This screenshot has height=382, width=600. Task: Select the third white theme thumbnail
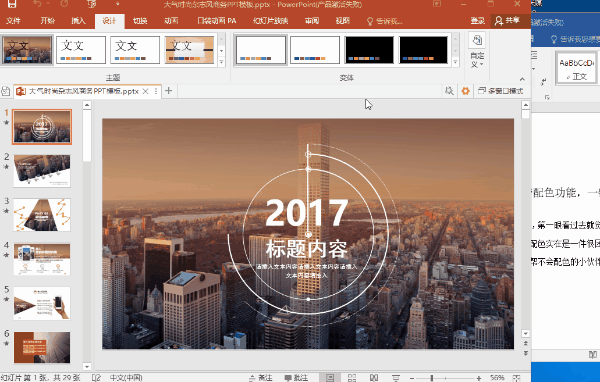click(x=135, y=50)
